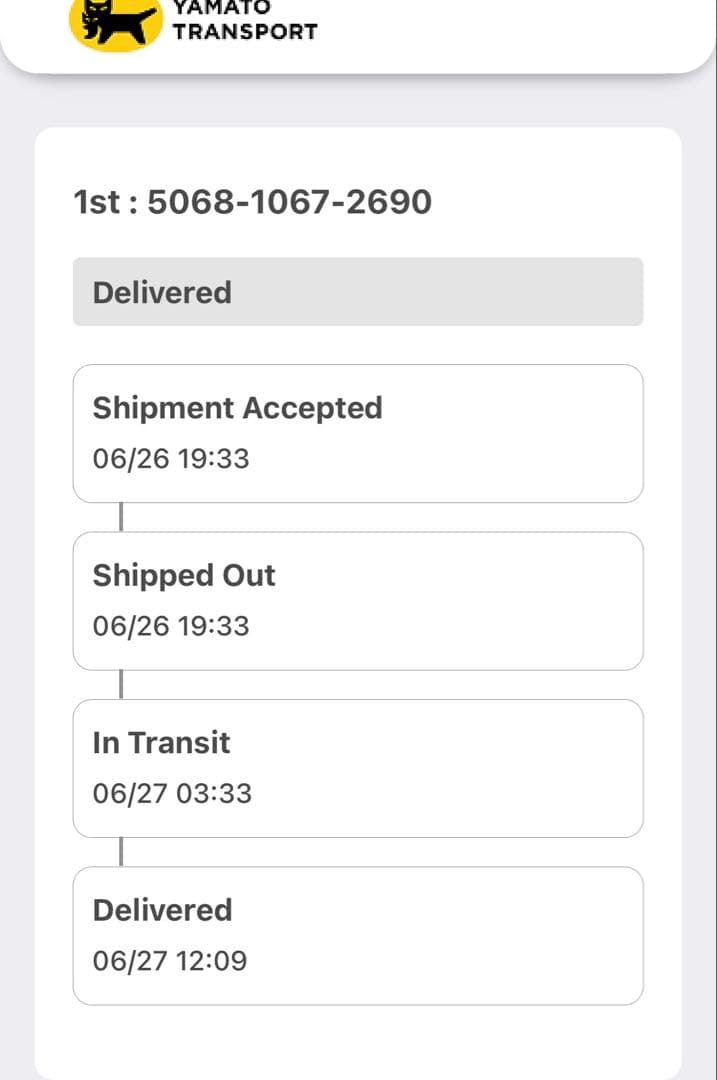Select the tracking number 5068-1067-2690

pos(290,202)
